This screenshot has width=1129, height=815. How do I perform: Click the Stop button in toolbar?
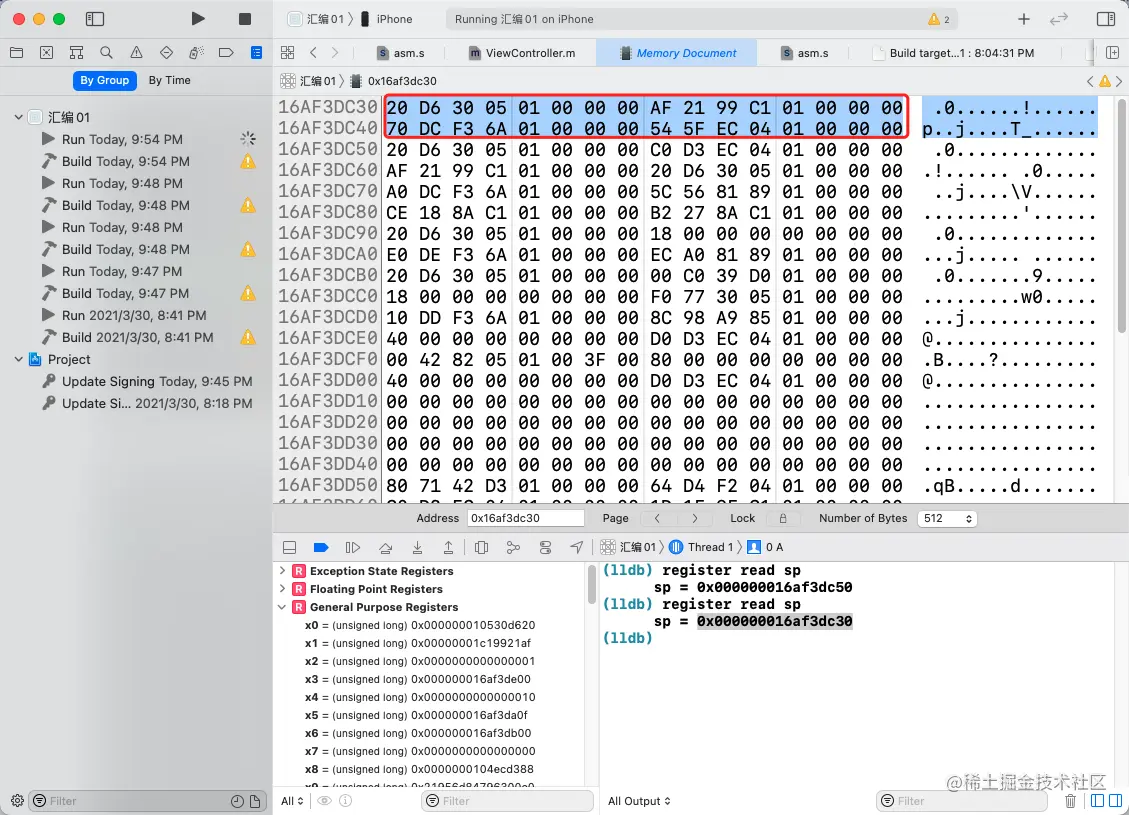click(245, 19)
